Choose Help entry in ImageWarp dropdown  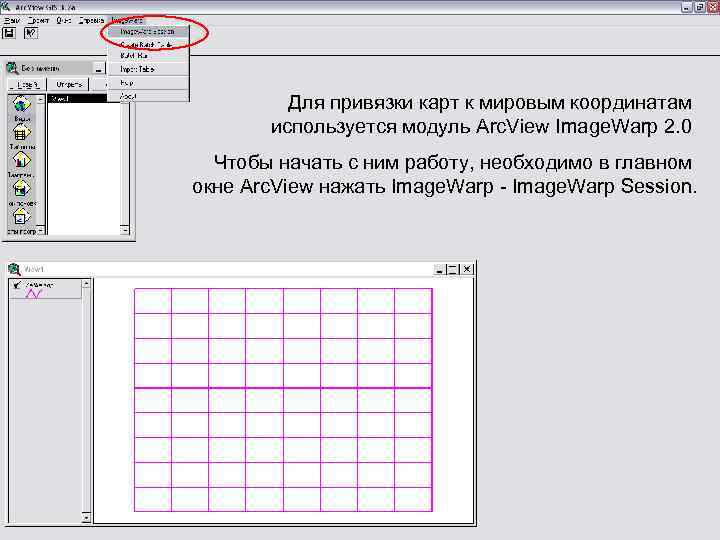click(147, 83)
